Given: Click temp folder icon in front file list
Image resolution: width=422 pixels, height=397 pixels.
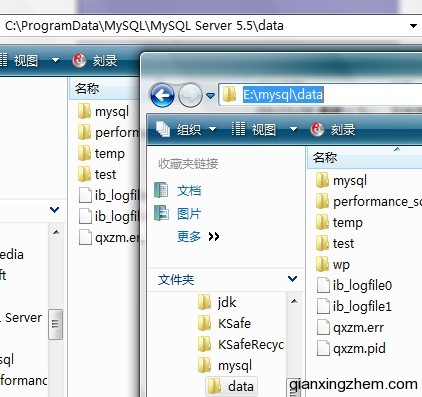Looking at the screenshot, I should (x=322, y=222).
